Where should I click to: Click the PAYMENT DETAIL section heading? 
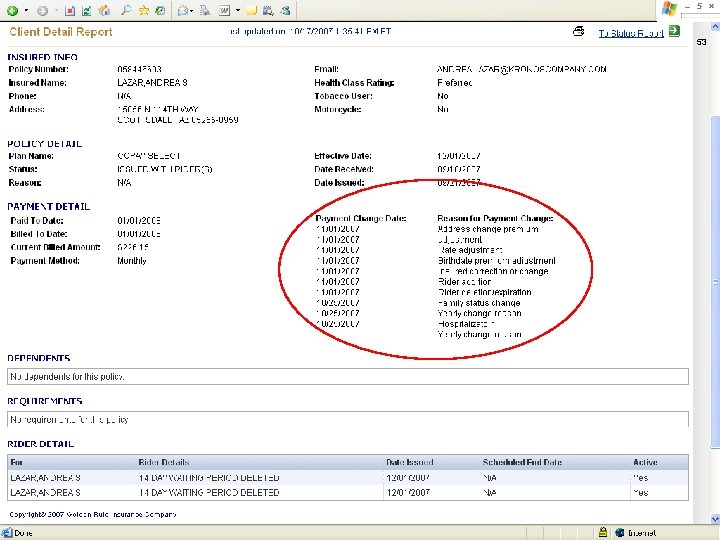pos(49,207)
